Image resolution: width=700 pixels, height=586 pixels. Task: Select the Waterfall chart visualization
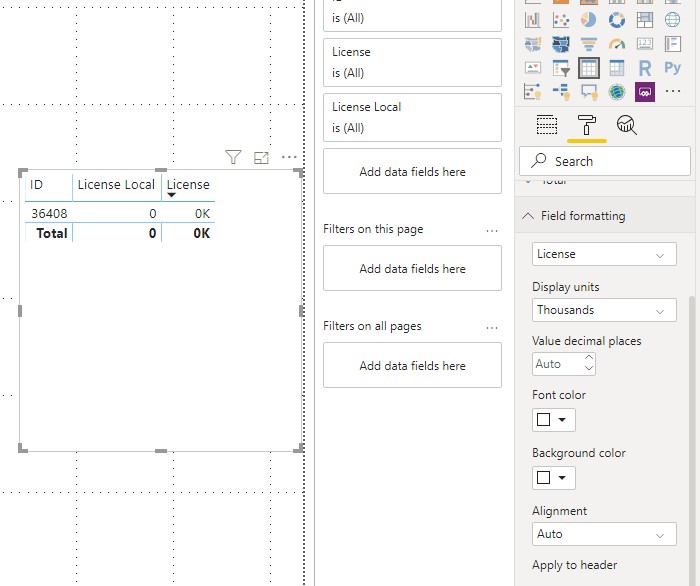point(533,20)
